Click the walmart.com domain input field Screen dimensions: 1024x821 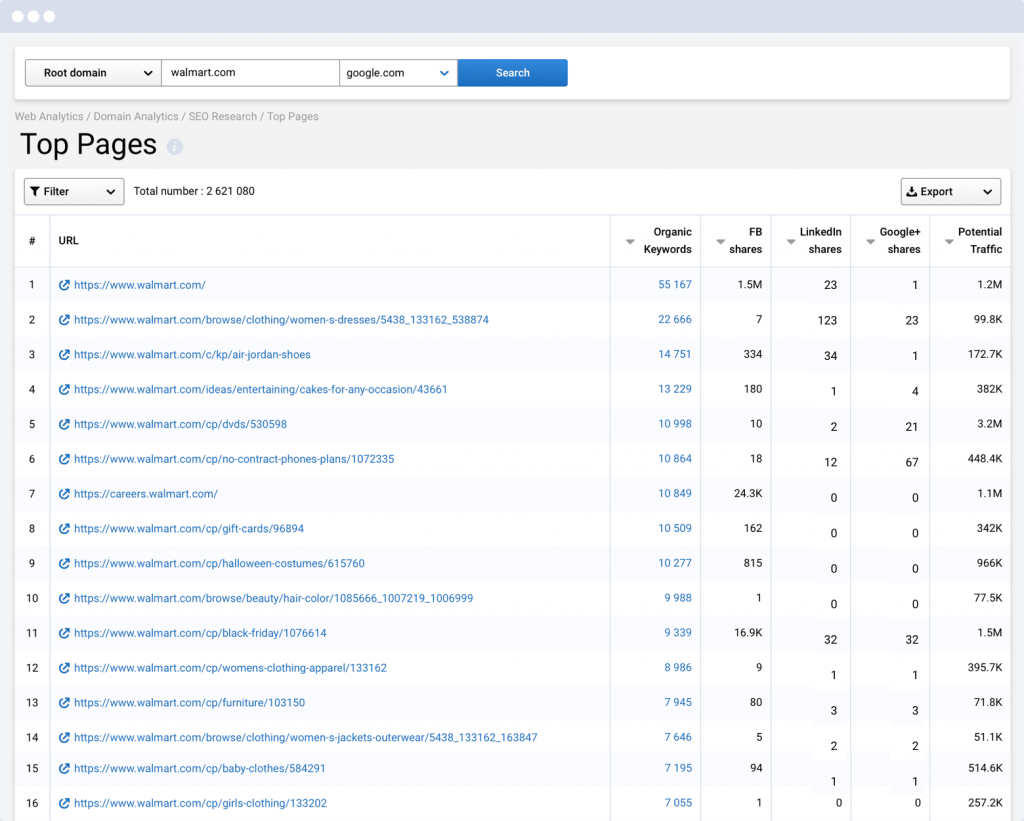click(x=250, y=73)
